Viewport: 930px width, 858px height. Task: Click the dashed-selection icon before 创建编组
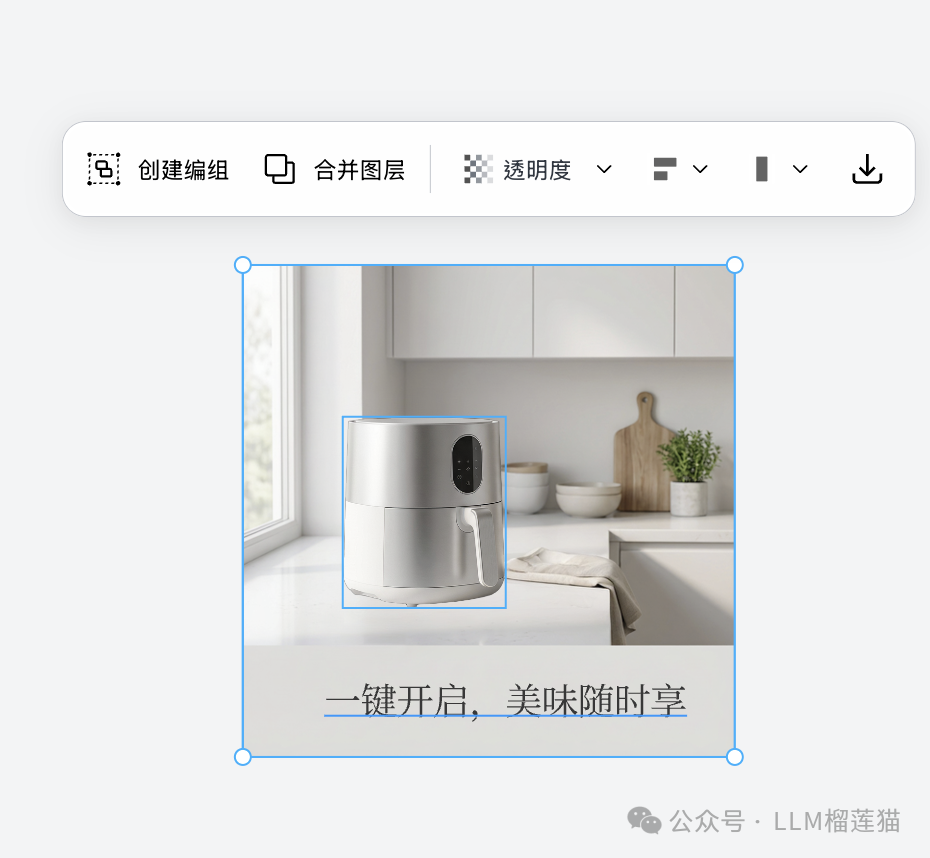click(x=103, y=168)
